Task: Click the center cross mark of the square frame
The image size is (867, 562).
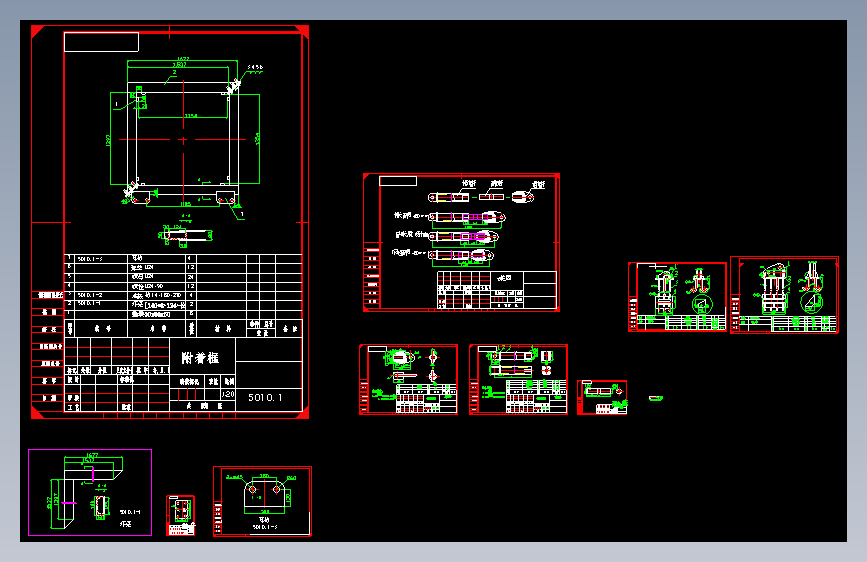Action: (x=183, y=140)
